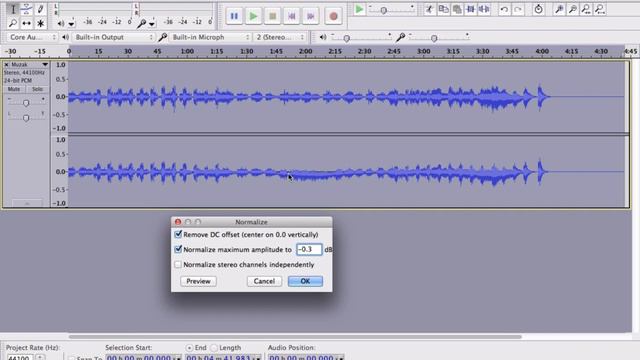Click the 2:00 mark on timeline ruler
This screenshot has height=360, width=640.
(x=305, y=51)
